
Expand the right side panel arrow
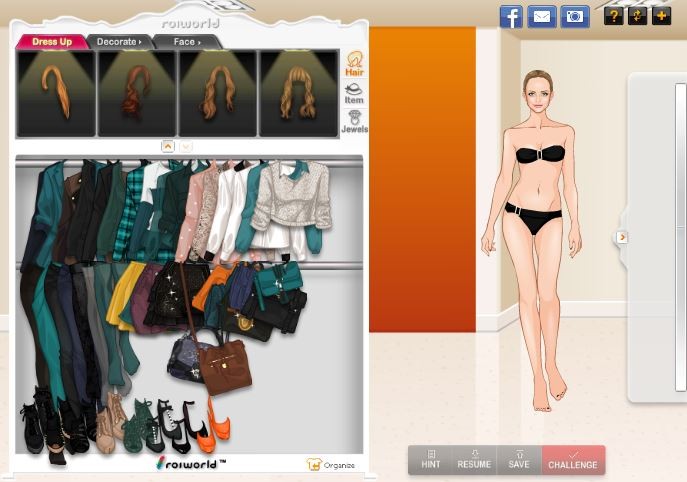pos(622,237)
